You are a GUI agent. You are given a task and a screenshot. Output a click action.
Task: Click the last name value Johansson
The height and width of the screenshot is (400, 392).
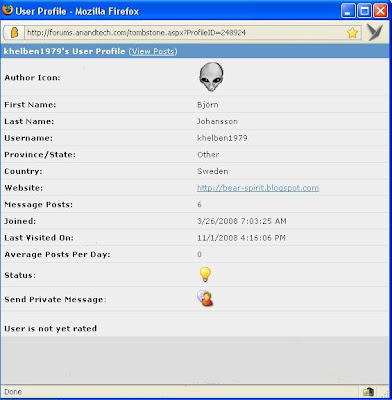pyautogui.click(x=217, y=121)
